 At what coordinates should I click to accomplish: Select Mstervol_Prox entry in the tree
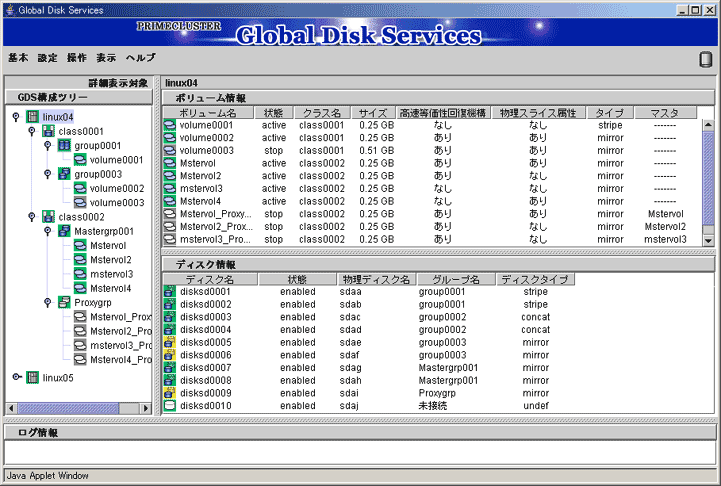(120, 317)
